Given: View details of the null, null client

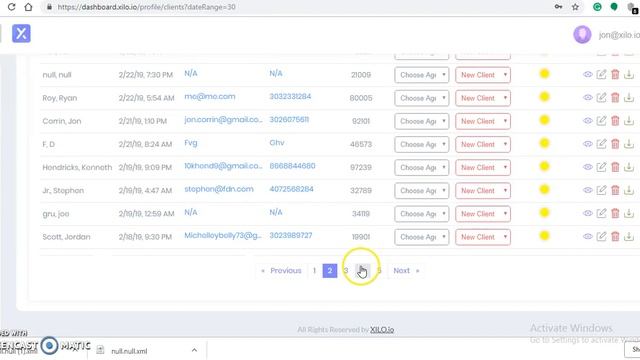Looking at the screenshot, I should coord(587,74).
